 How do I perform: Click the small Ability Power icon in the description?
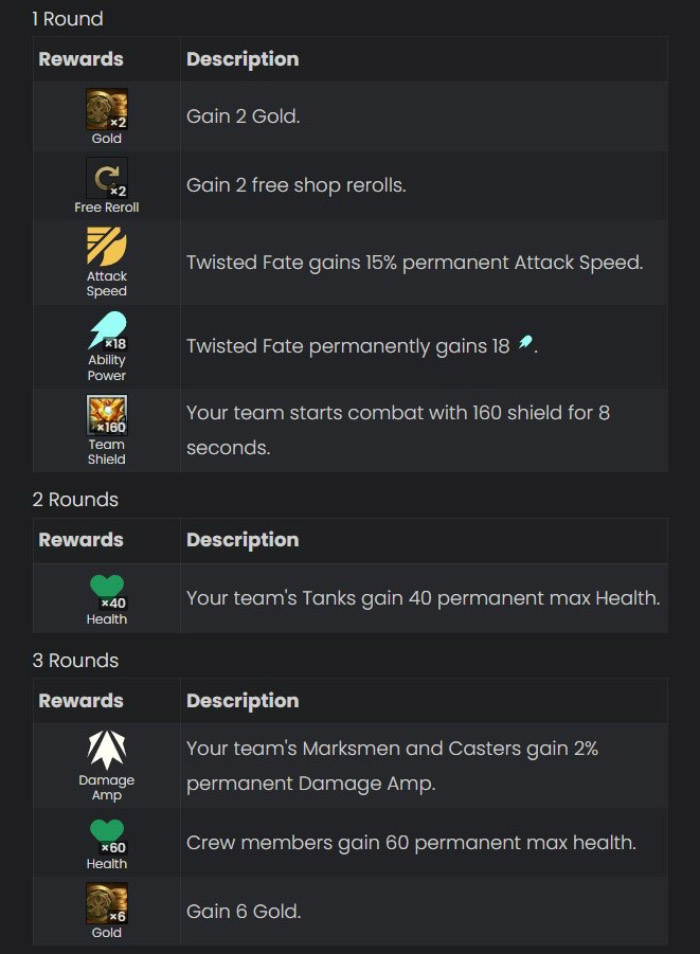pos(525,345)
